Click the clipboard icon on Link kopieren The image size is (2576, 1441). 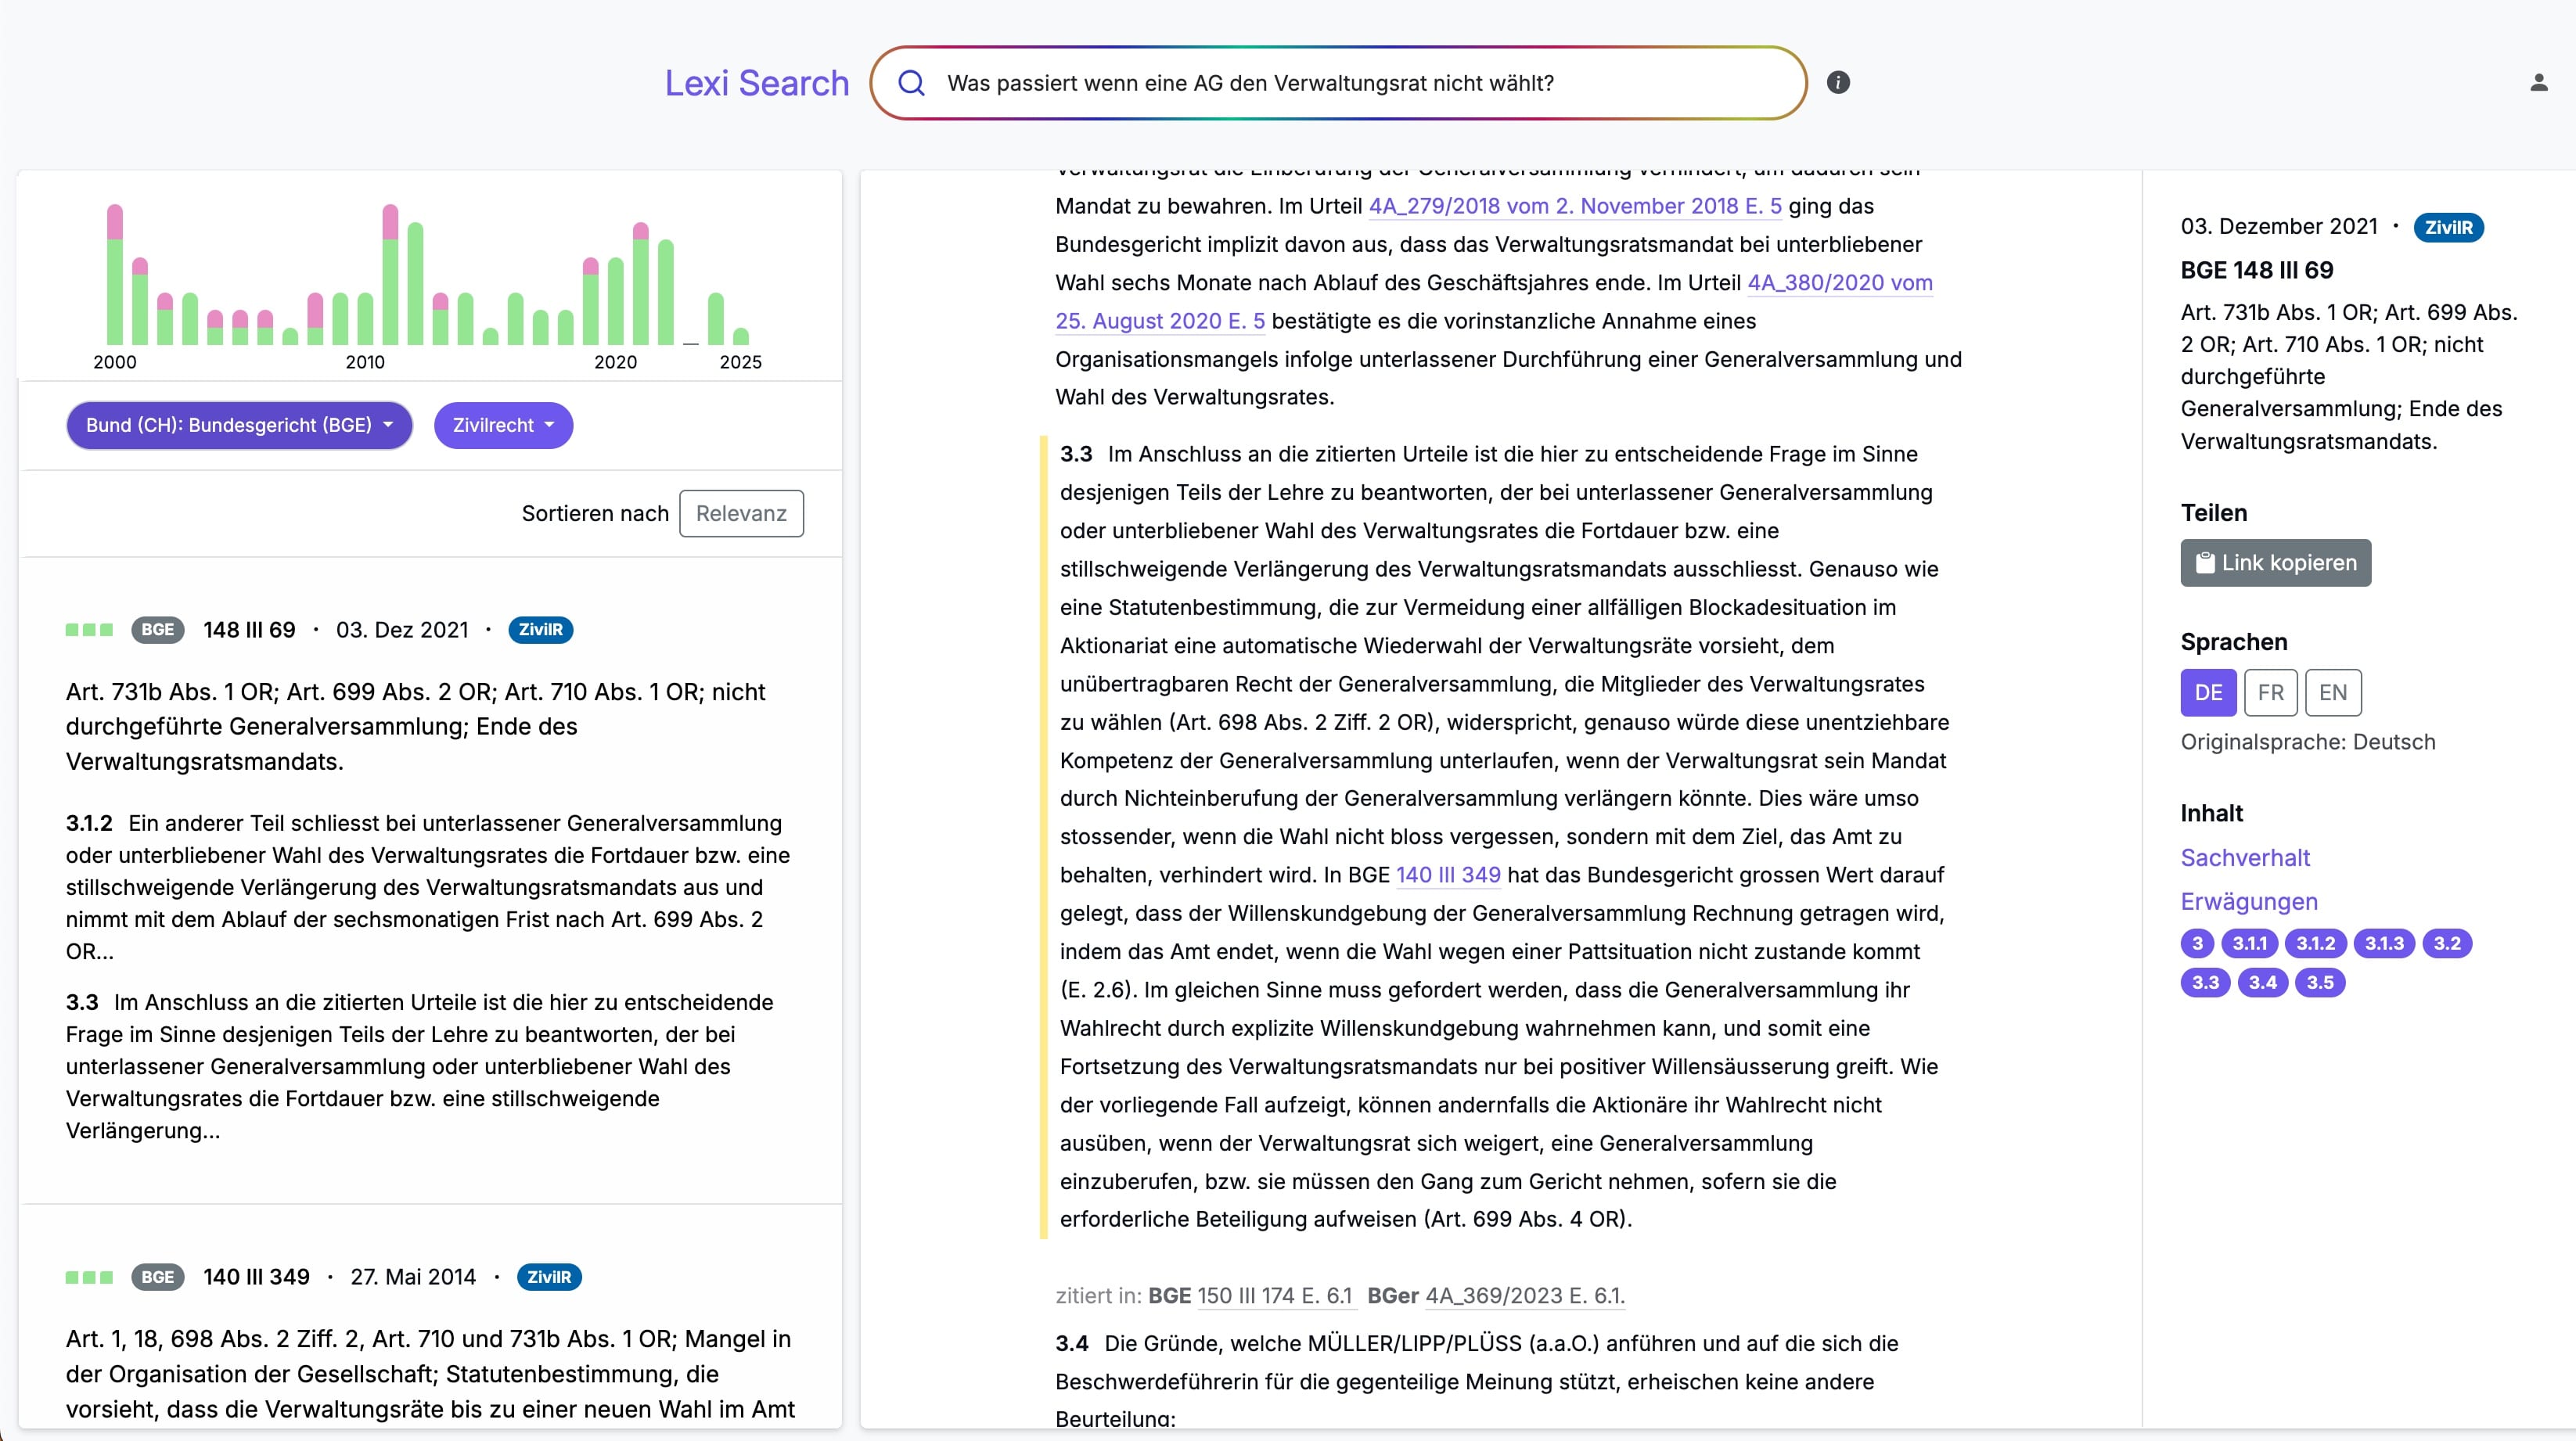click(2204, 563)
